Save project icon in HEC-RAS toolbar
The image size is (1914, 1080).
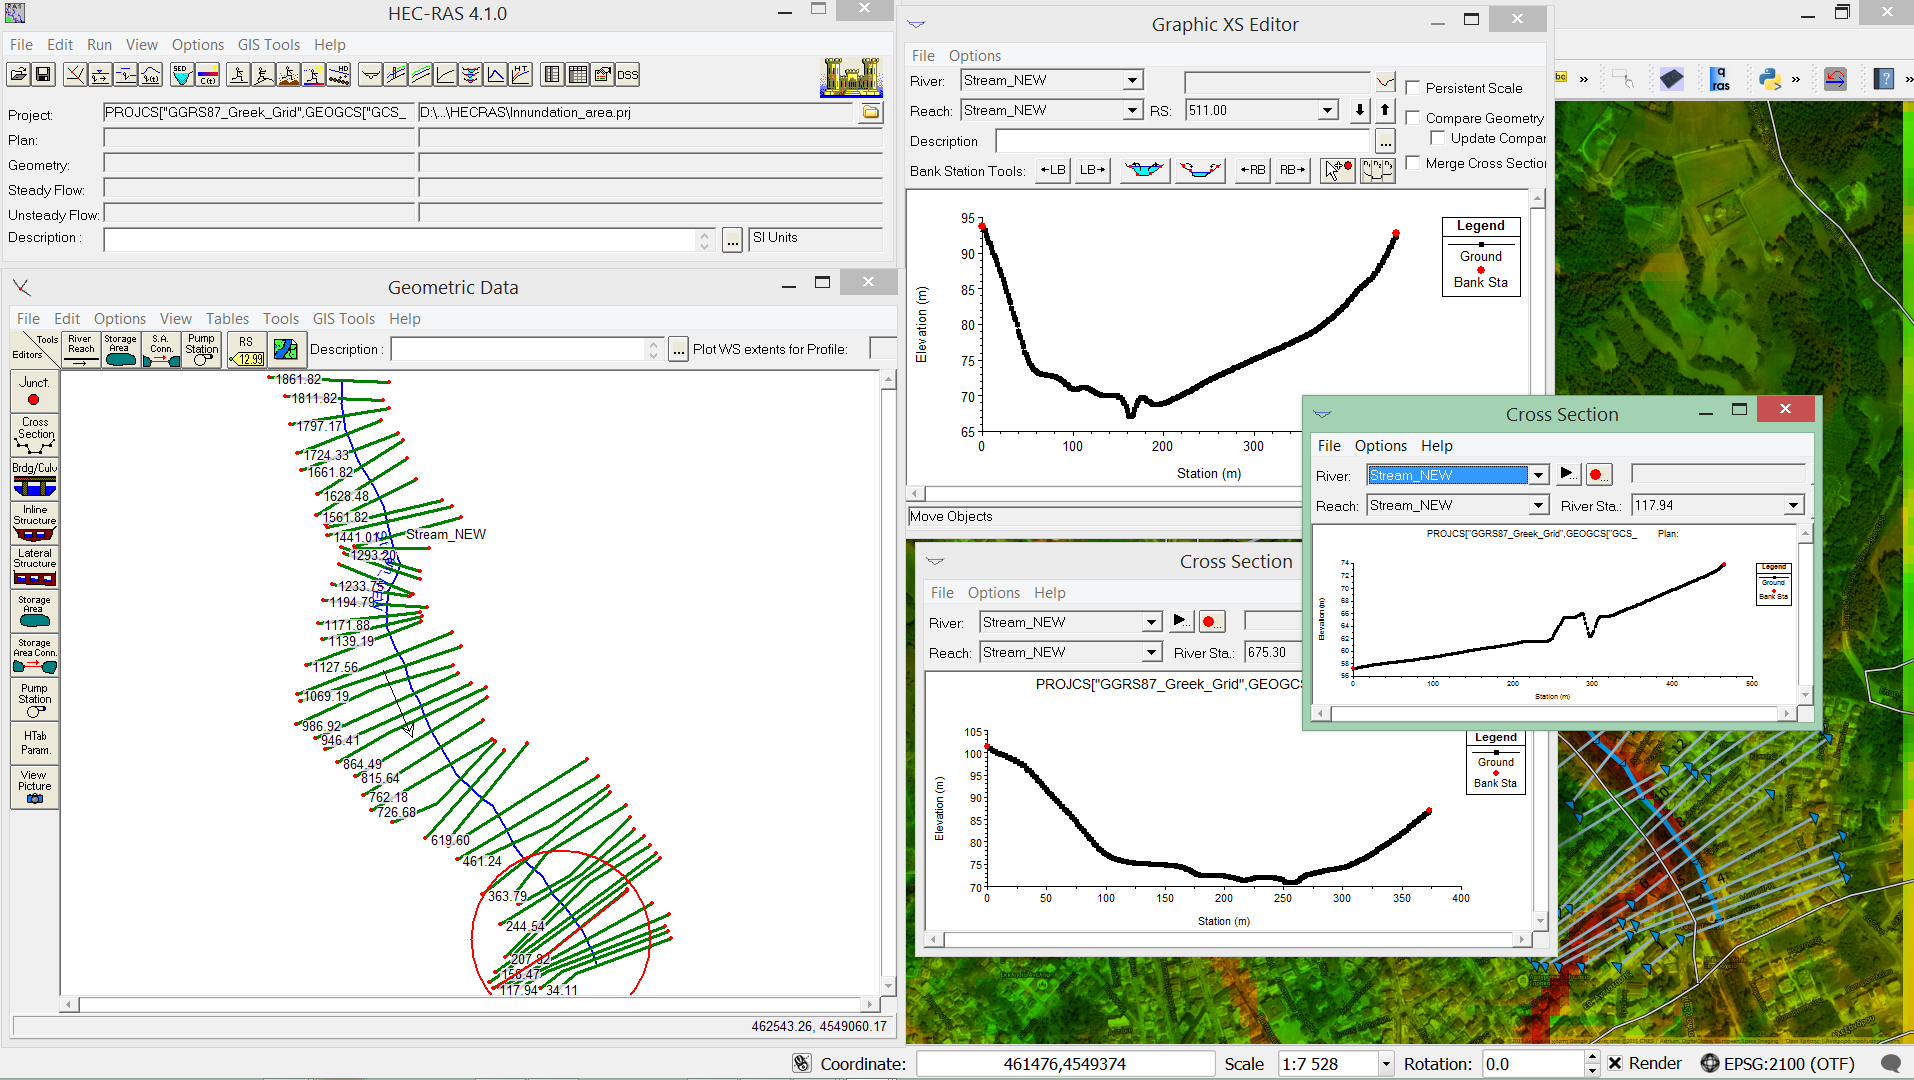point(43,75)
